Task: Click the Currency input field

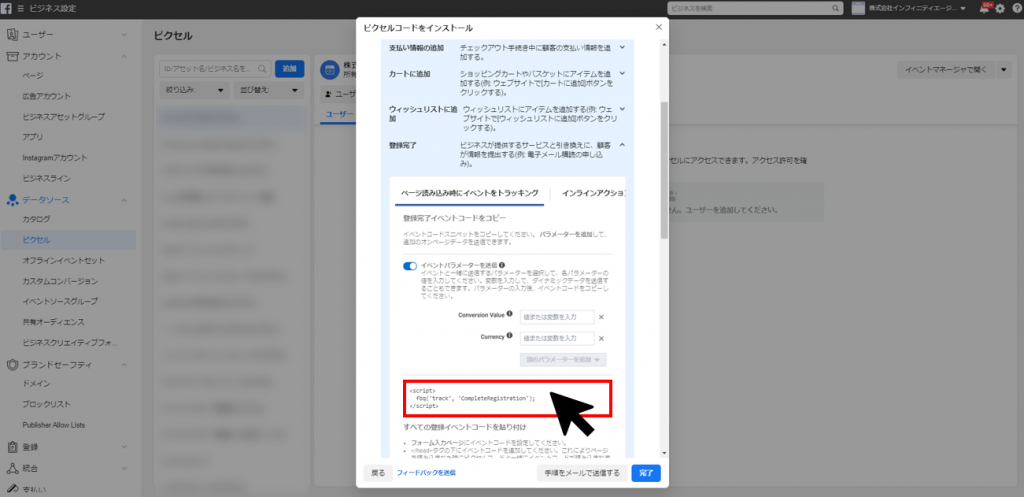Action: click(x=557, y=338)
